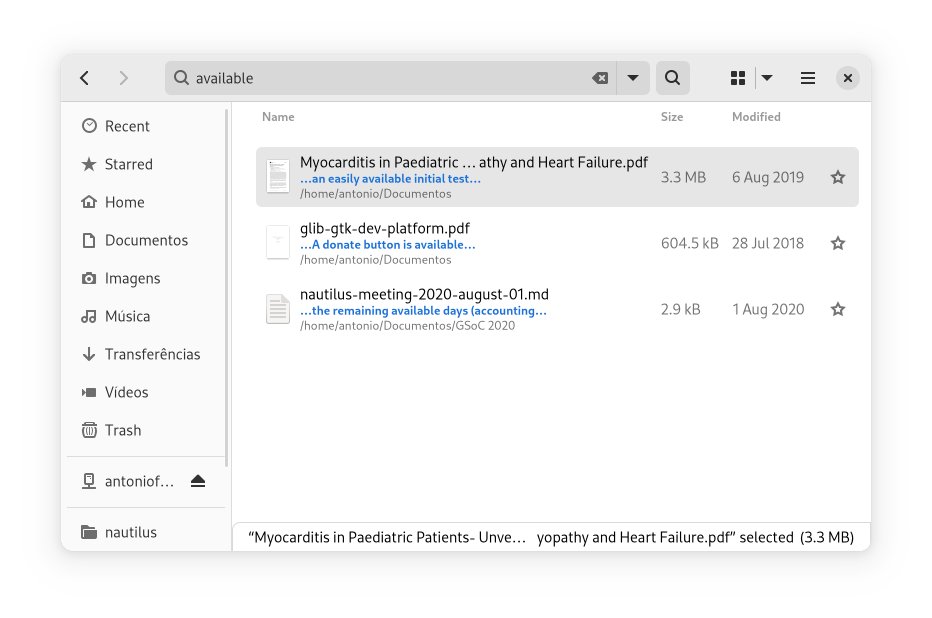Viewport: 932px width, 618px height.
Task: Open the Starred files view
Action: coord(125,164)
